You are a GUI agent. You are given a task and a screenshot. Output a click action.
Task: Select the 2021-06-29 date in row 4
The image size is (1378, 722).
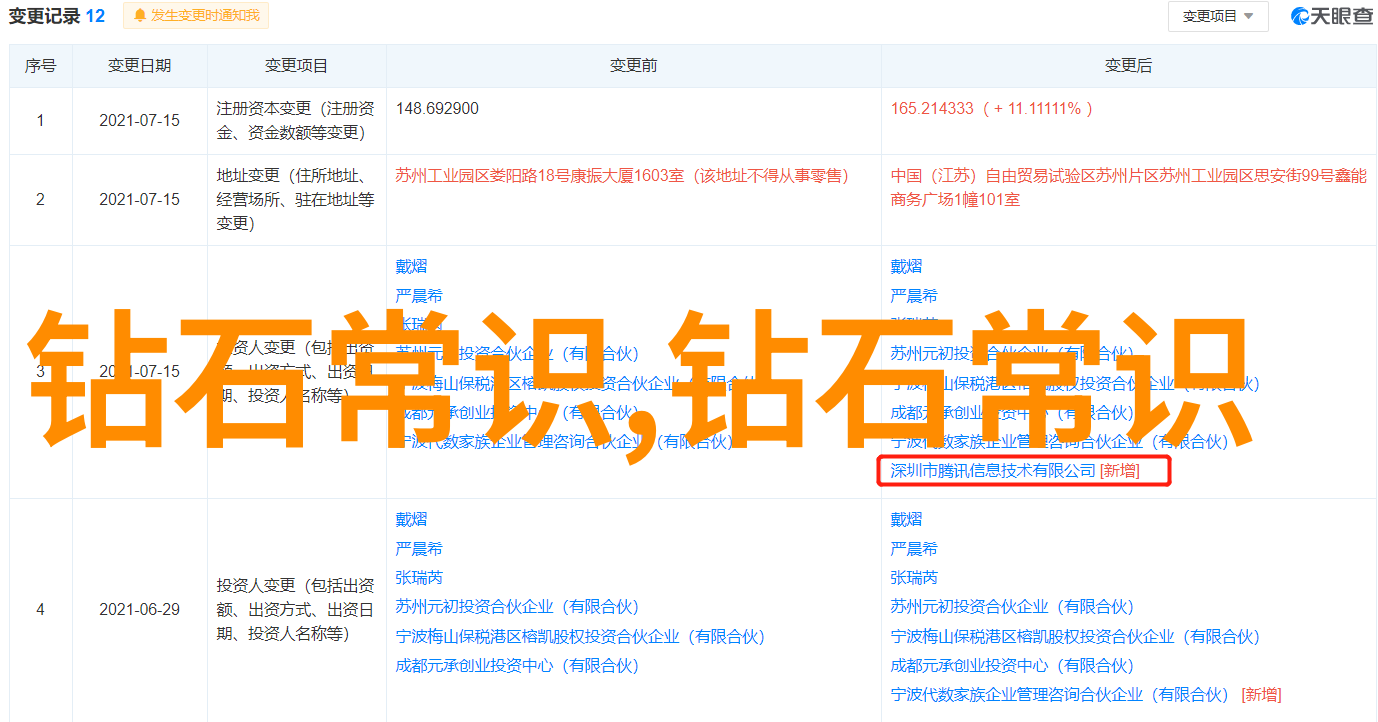click(140, 609)
